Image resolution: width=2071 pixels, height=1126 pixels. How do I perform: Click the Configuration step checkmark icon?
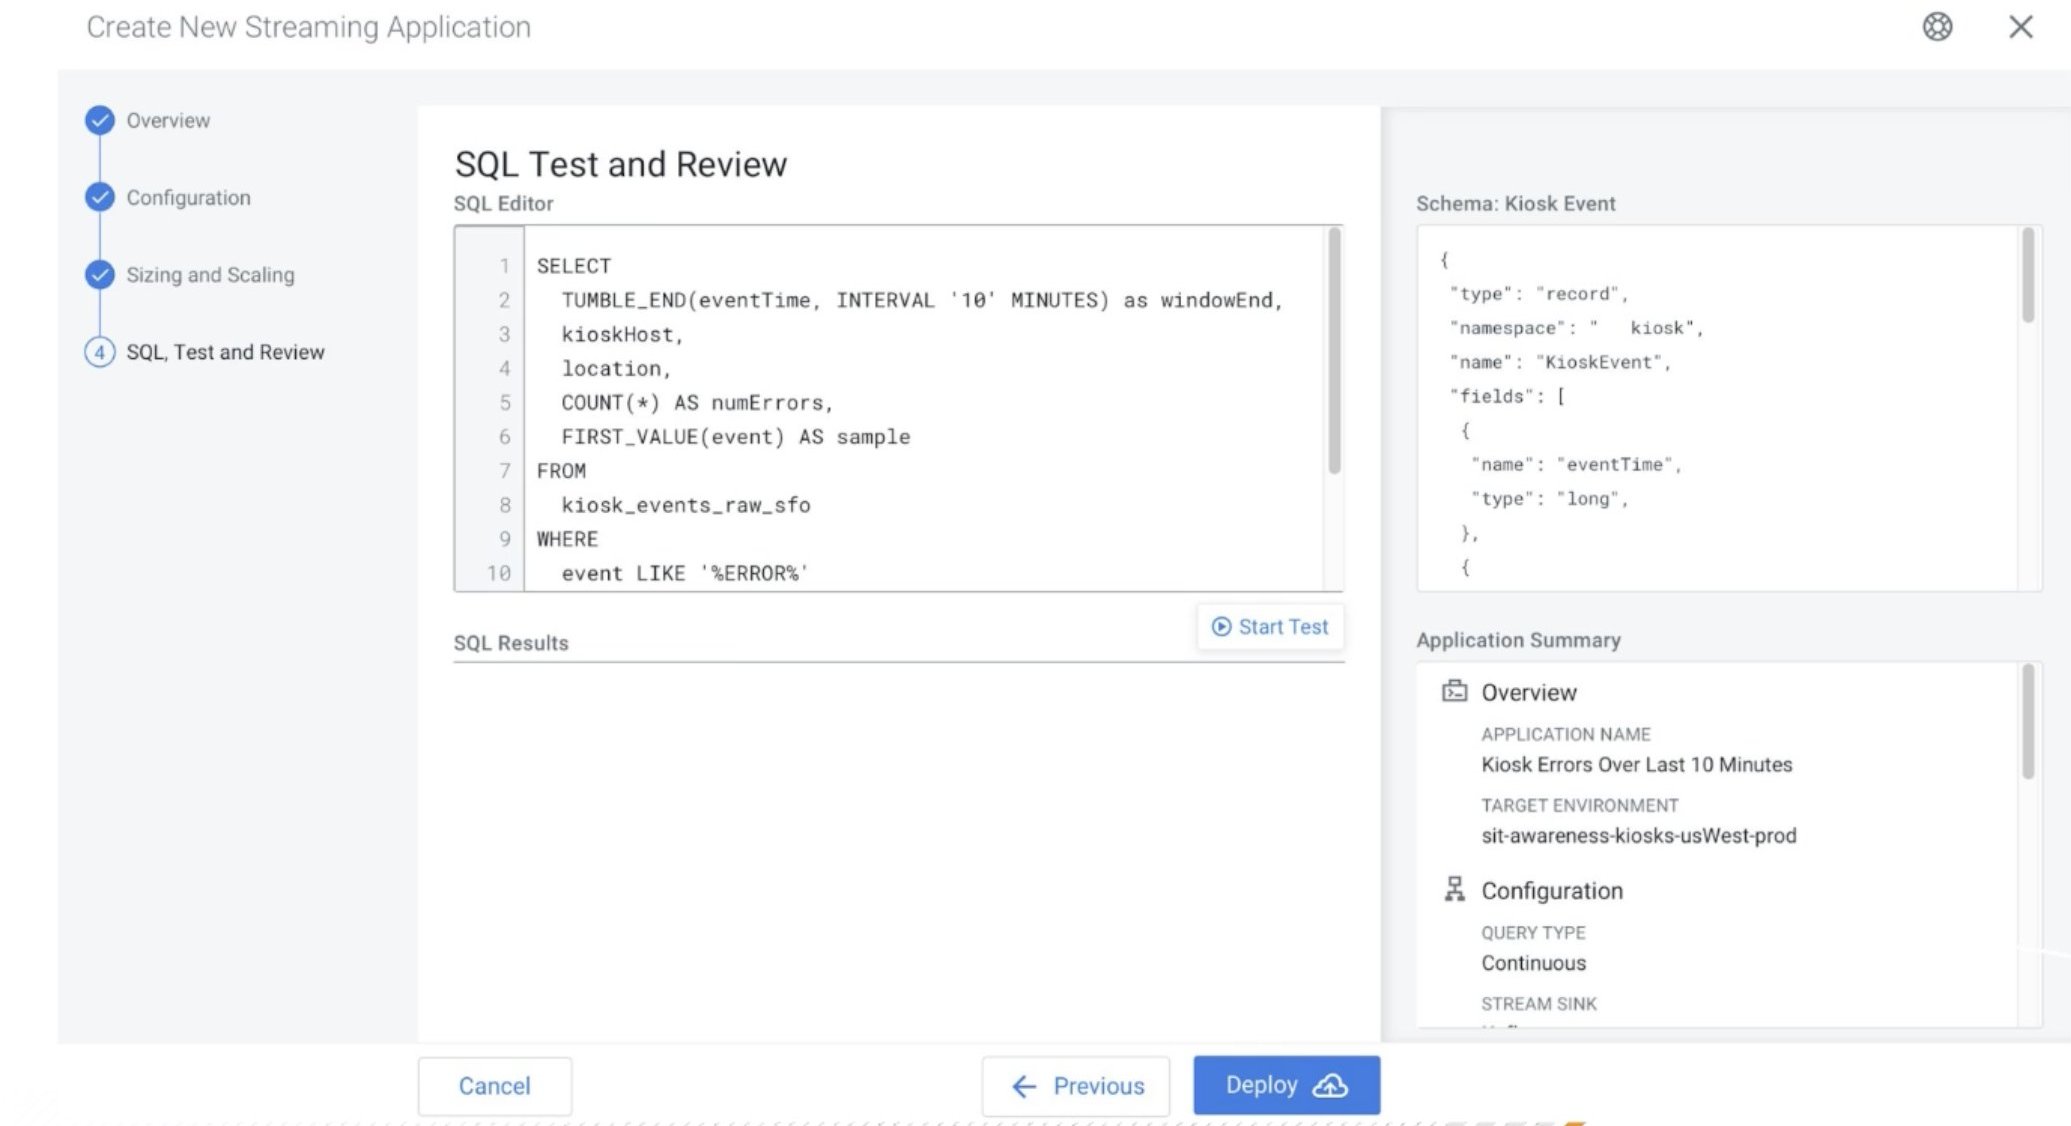tap(99, 197)
